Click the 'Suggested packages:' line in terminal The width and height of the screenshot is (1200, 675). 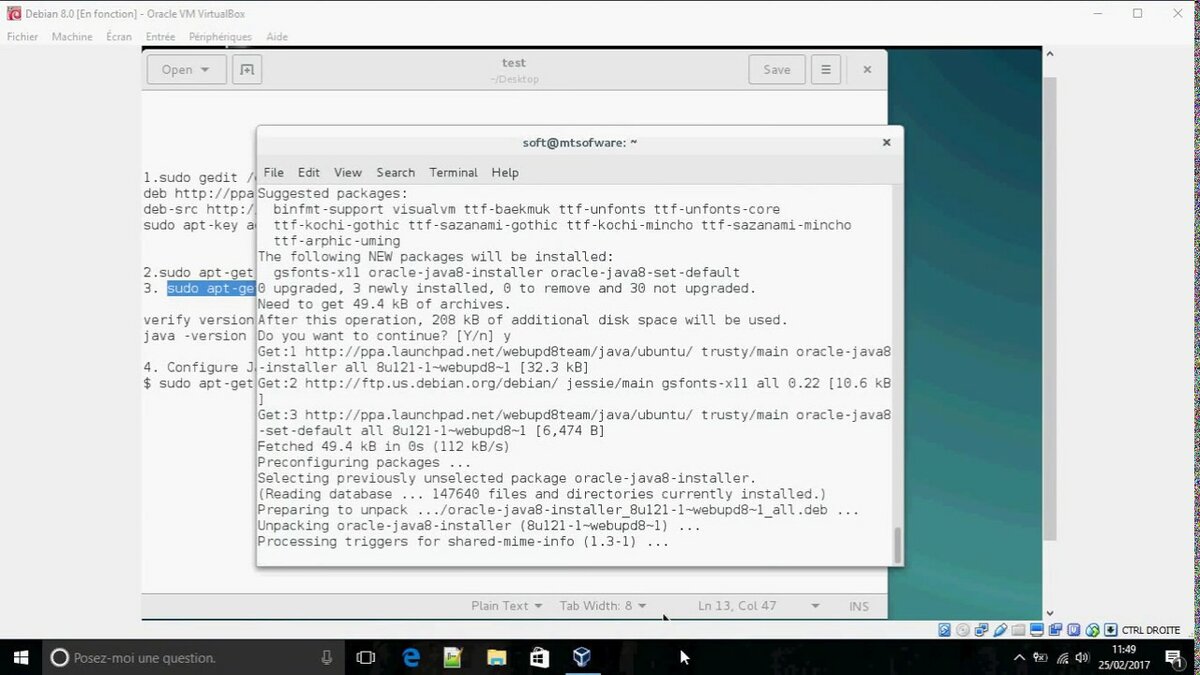pyautogui.click(x=333, y=193)
